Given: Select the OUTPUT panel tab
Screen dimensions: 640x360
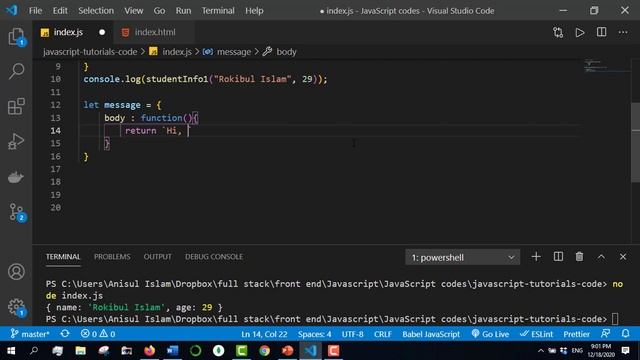Looking at the screenshot, I should point(158,257).
